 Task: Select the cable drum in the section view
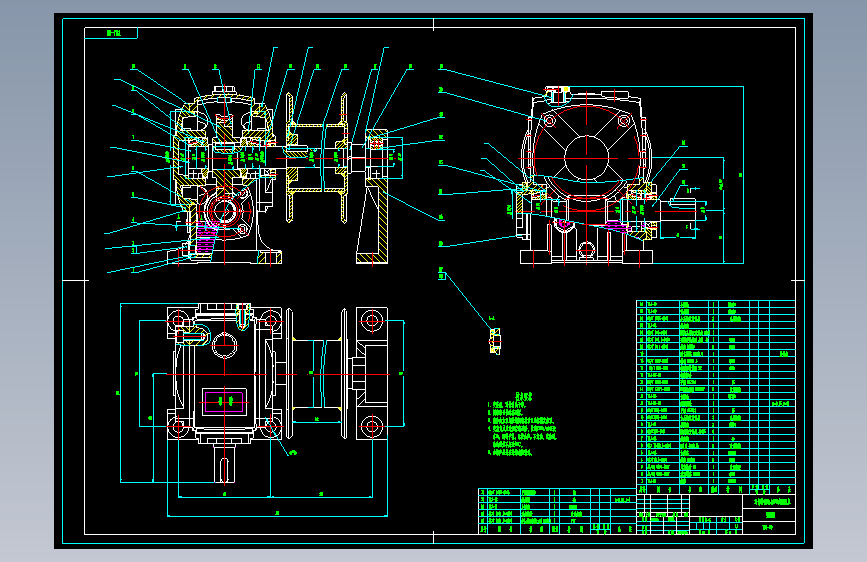pos(317,158)
